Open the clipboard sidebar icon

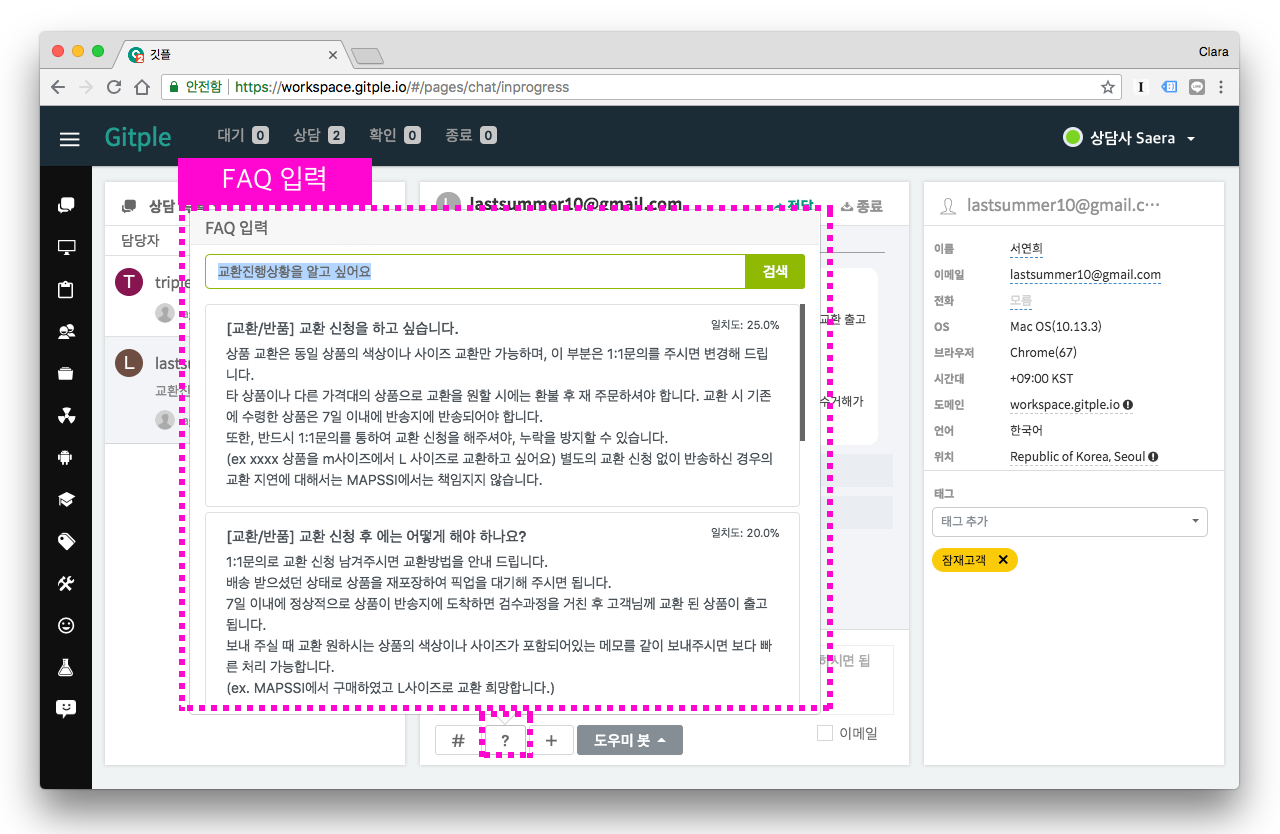66,290
